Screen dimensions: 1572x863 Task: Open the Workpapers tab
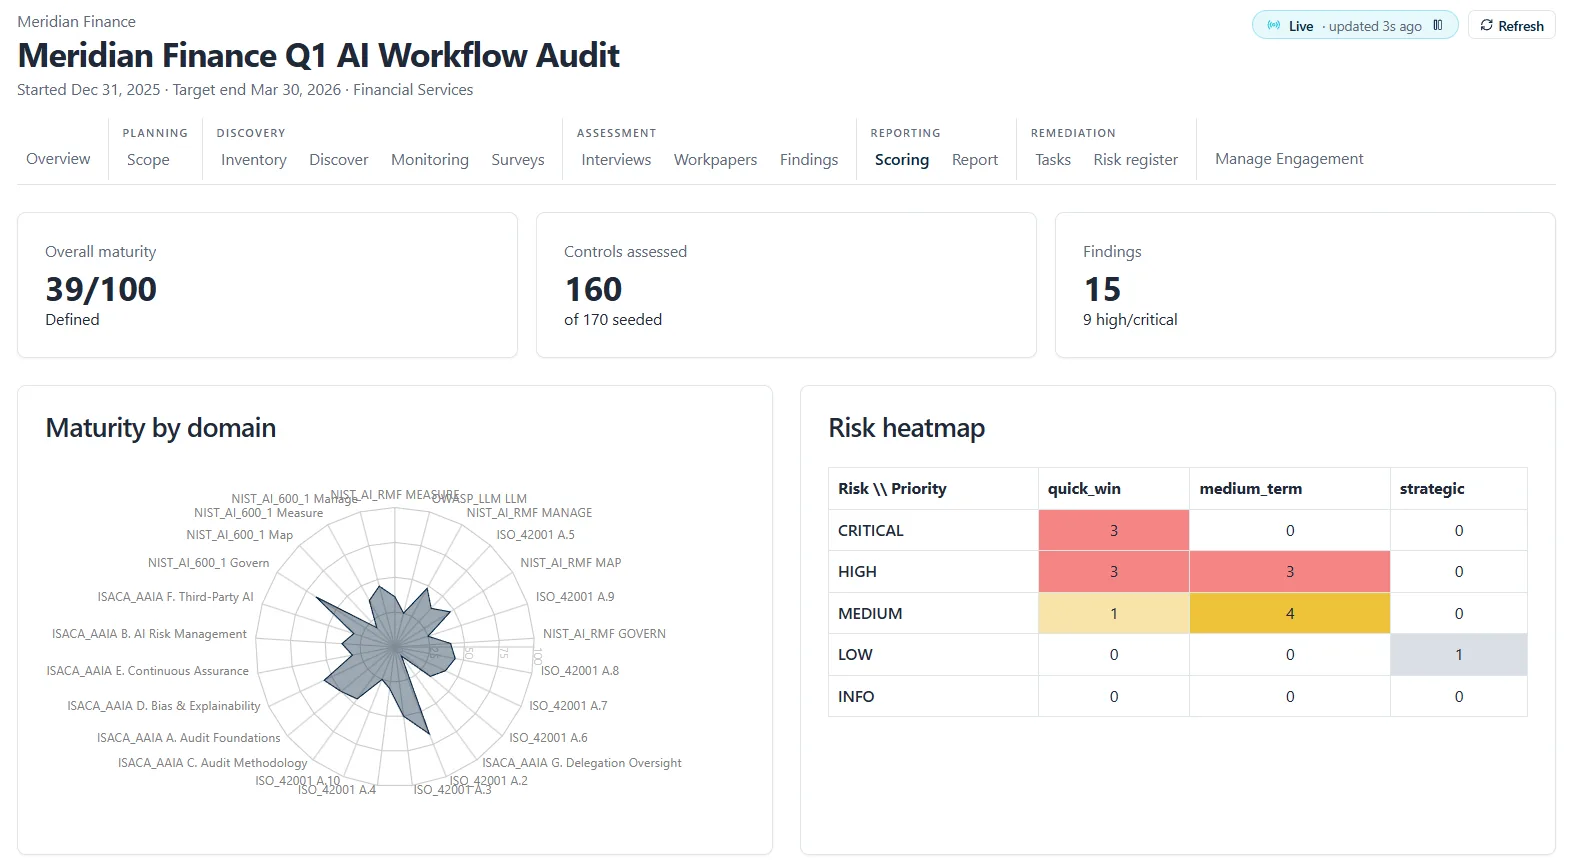(x=715, y=160)
